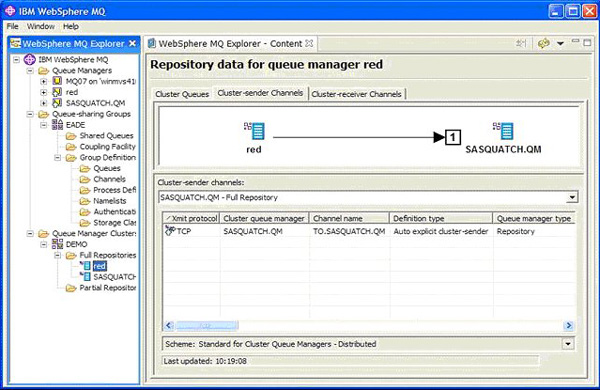This screenshot has height=390, width=600.
Task: Open the Help menu
Action: 71,26
